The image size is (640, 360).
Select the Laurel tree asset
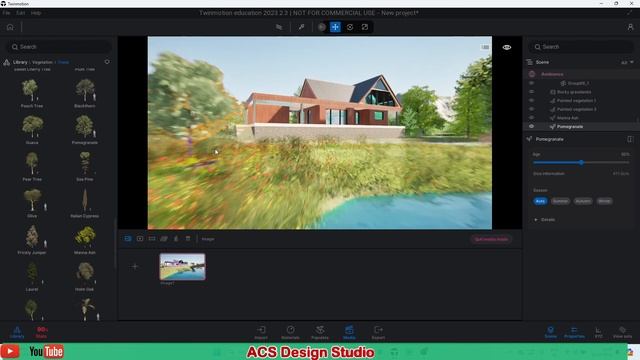pyautogui.click(x=32, y=277)
